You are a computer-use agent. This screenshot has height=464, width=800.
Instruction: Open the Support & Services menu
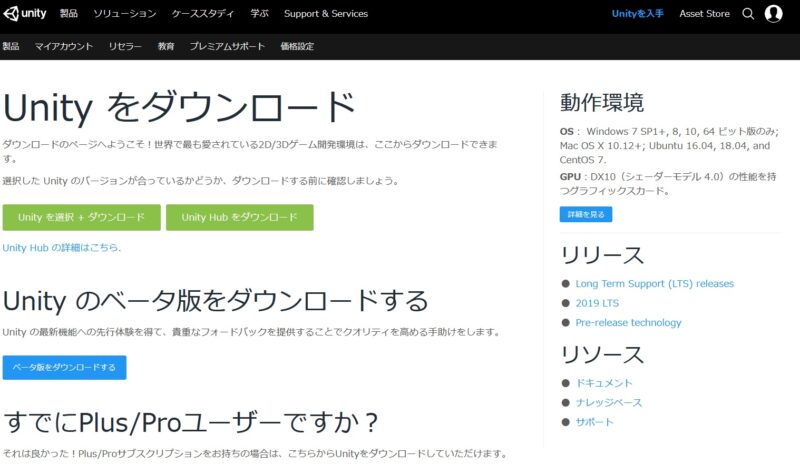point(326,14)
